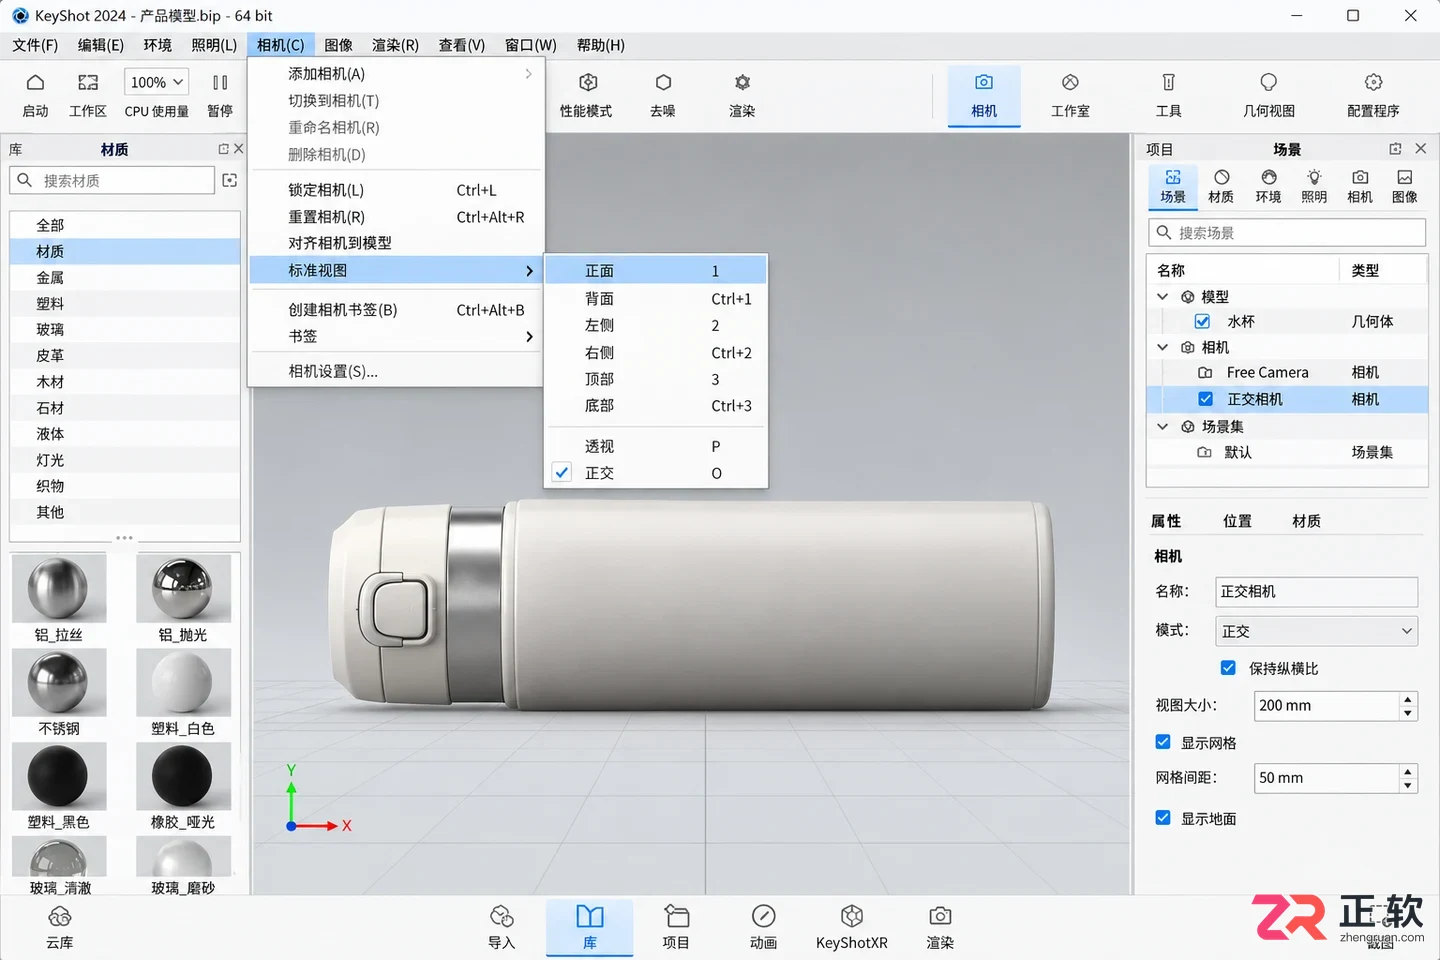This screenshot has height=960, width=1440.
Task: Open the 渲染(R) menu
Action: pyautogui.click(x=395, y=45)
